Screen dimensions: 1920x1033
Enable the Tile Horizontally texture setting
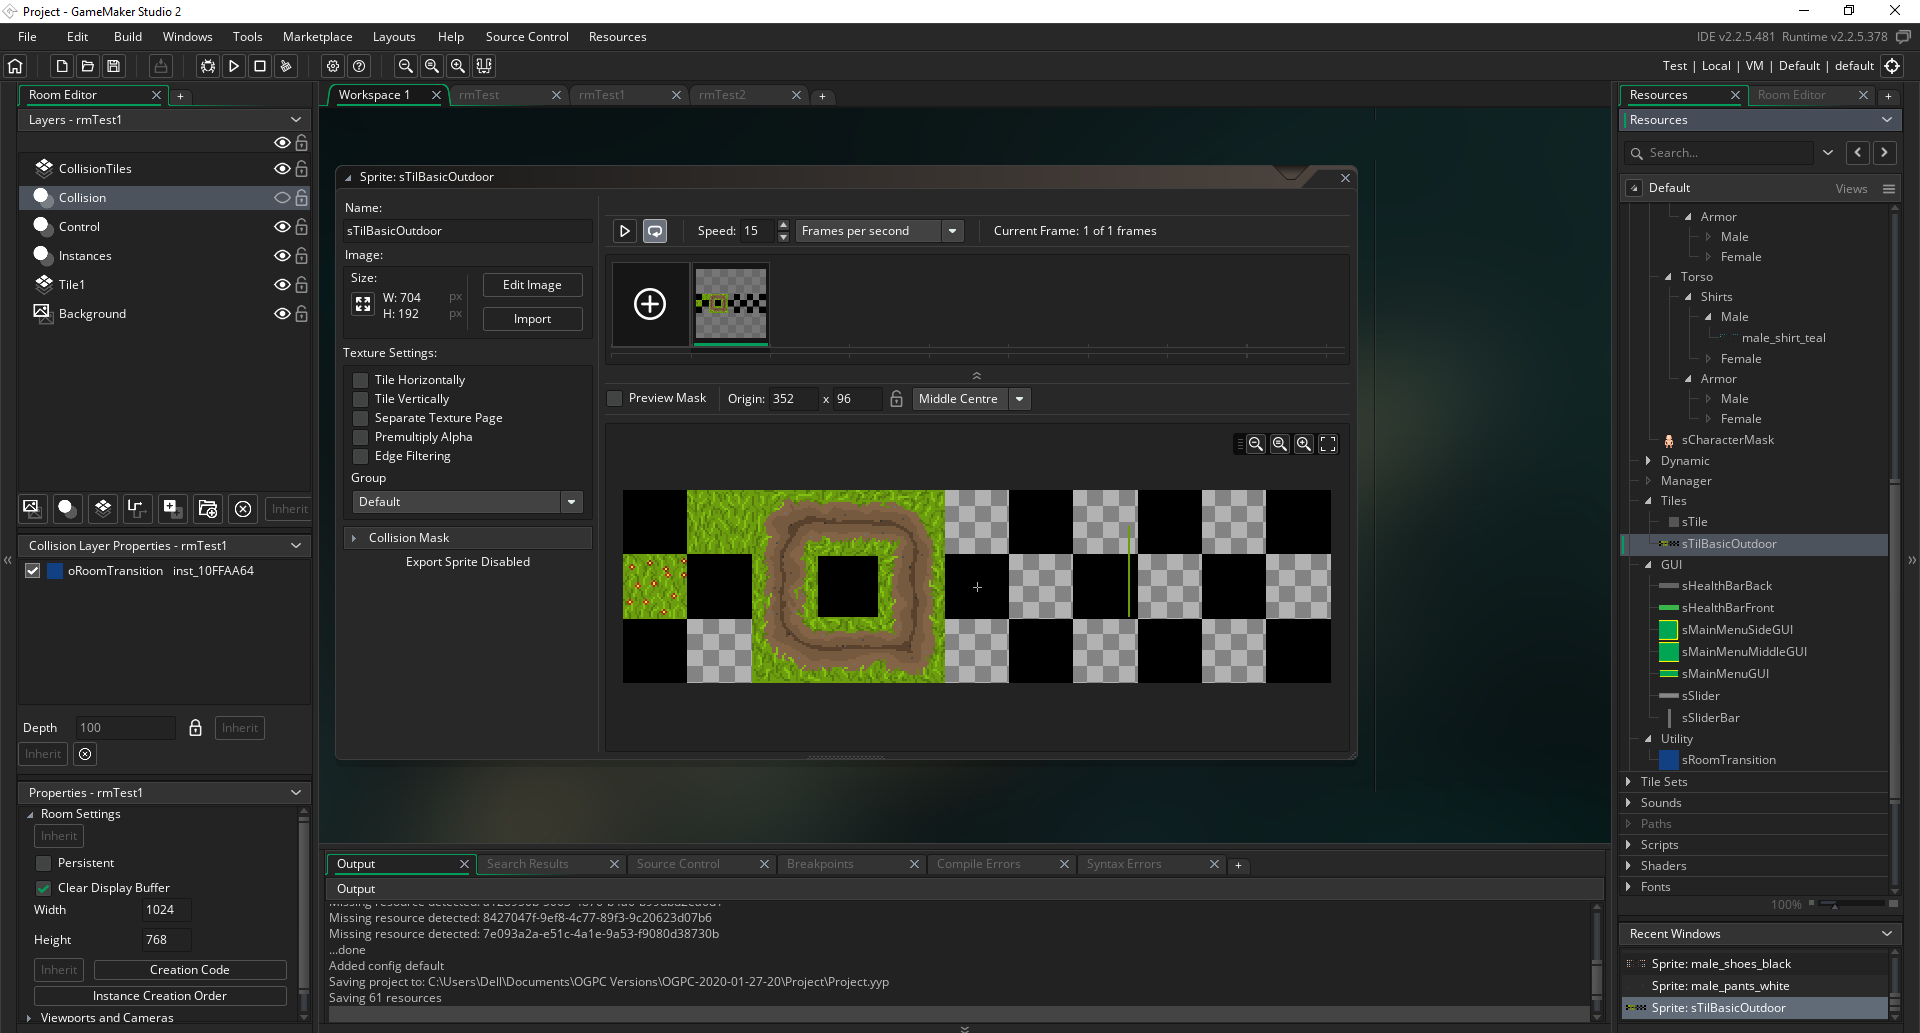pyautogui.click(x=360, y=380)
